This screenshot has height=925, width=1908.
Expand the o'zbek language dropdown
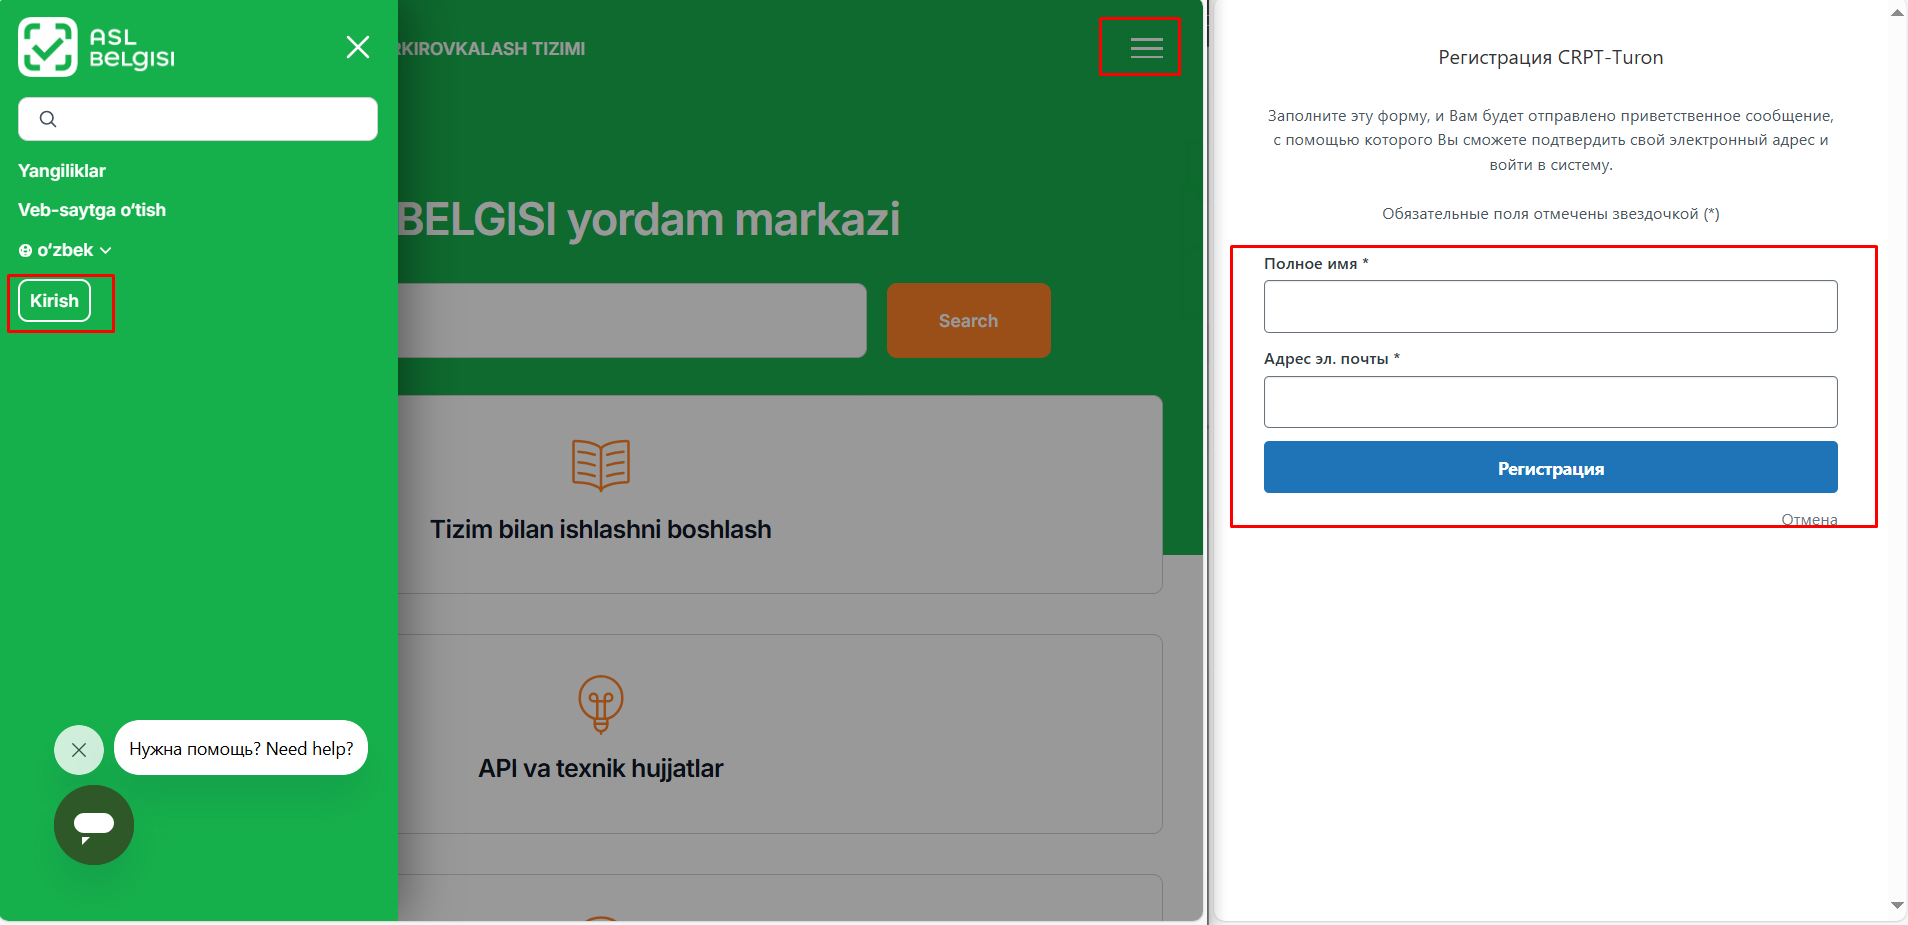pos(65,250)
